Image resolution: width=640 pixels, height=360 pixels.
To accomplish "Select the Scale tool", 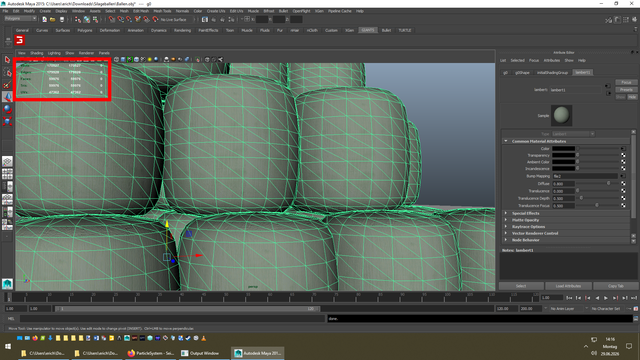I will tap(7, 121).
